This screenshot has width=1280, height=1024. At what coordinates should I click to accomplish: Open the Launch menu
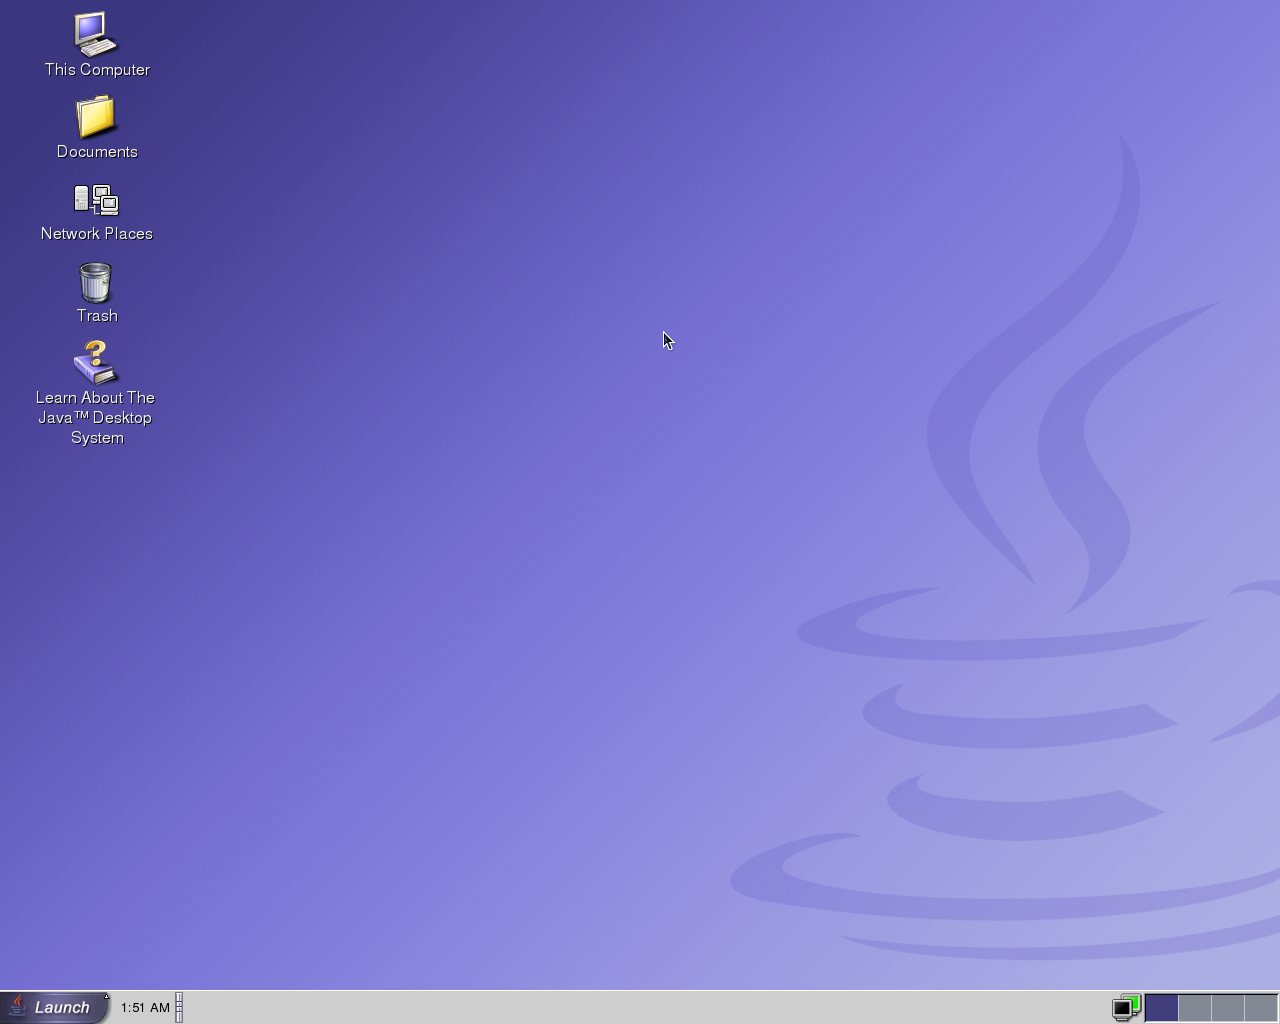click(x=54, y=1007)
